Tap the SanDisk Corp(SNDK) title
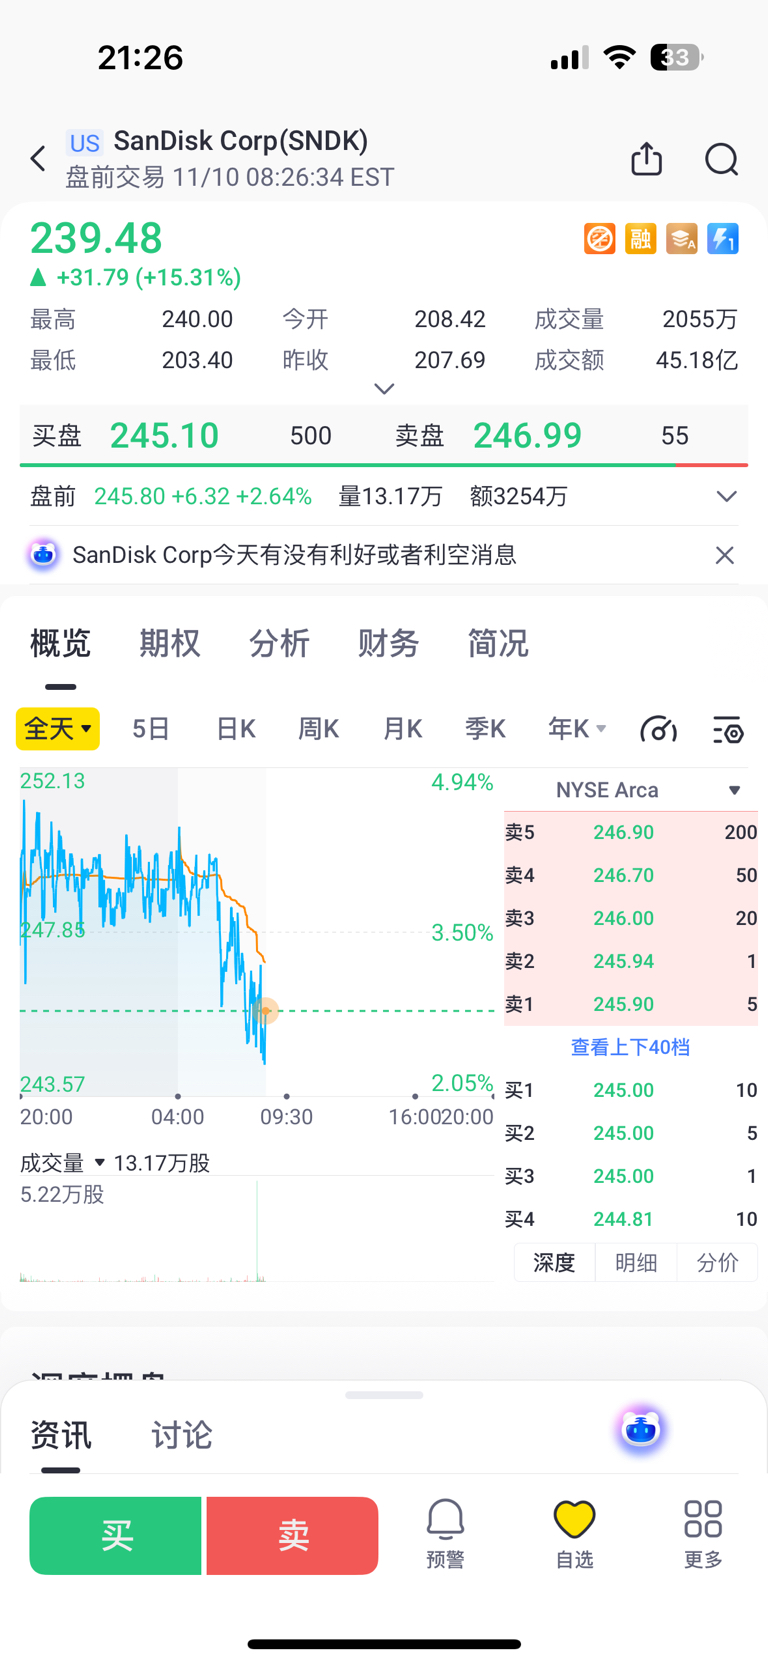The width and height of the screenshot is (769, 1665). (x=241, y=141)
